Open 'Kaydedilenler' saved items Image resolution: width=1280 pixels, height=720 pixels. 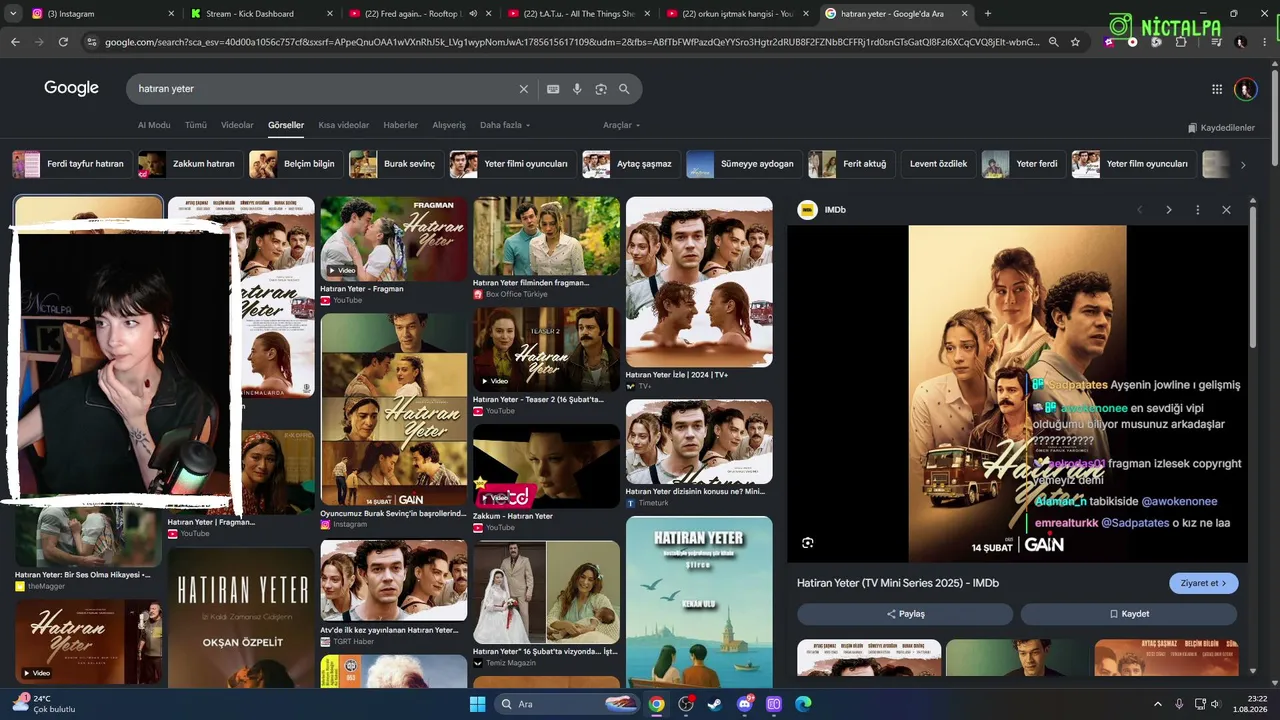coord(1221,128)
